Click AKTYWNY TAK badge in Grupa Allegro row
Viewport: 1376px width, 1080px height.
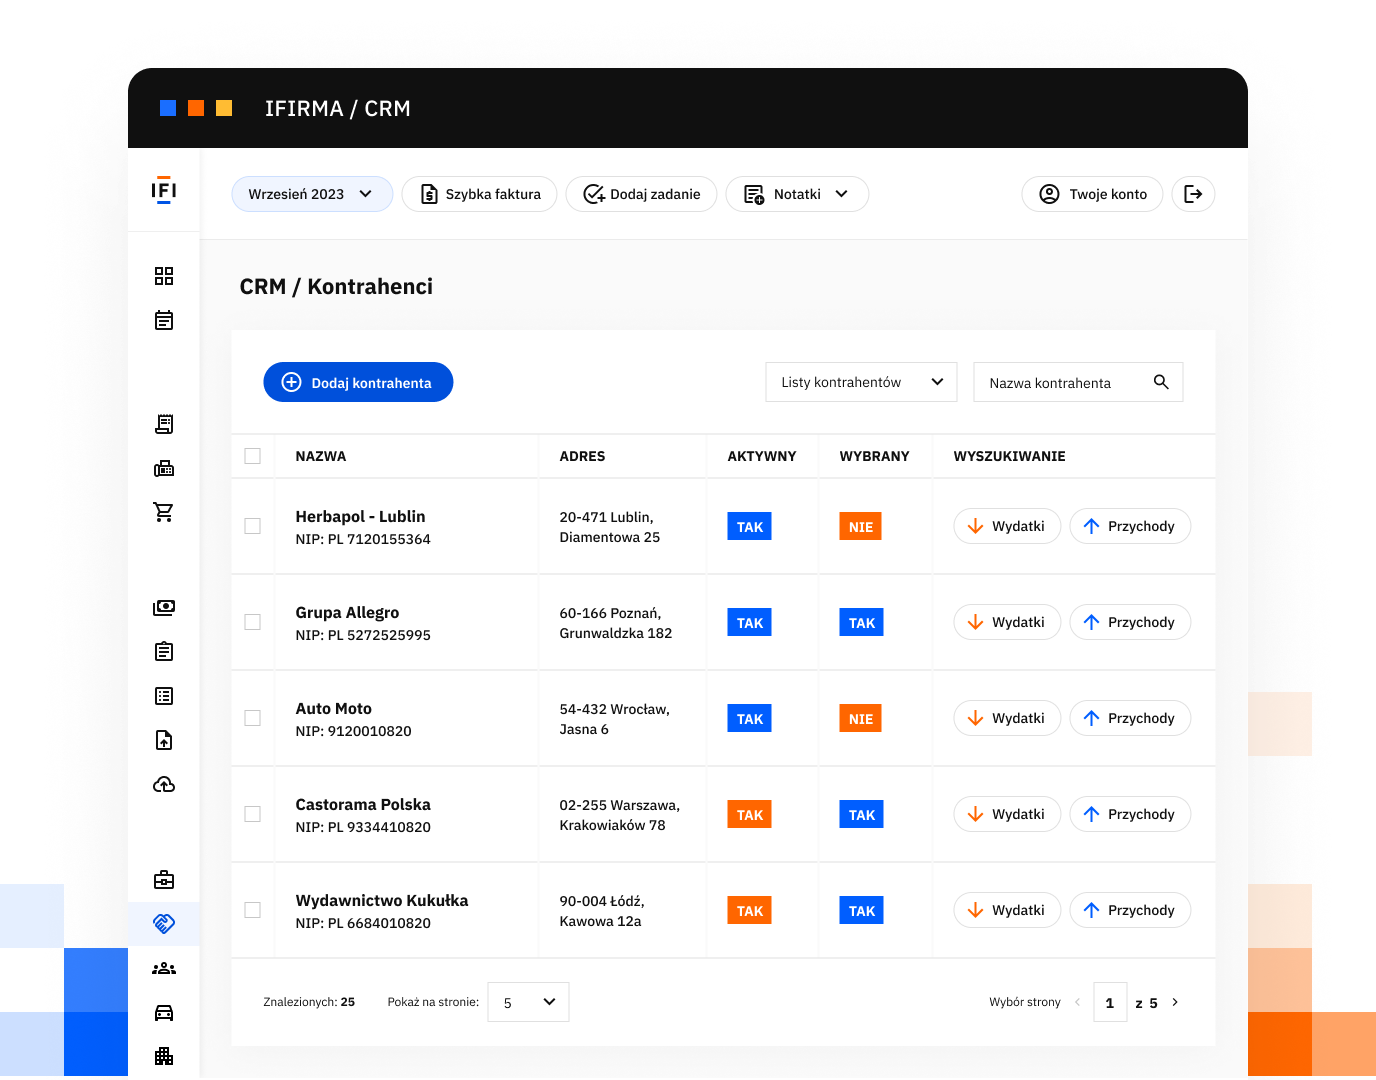750,622
